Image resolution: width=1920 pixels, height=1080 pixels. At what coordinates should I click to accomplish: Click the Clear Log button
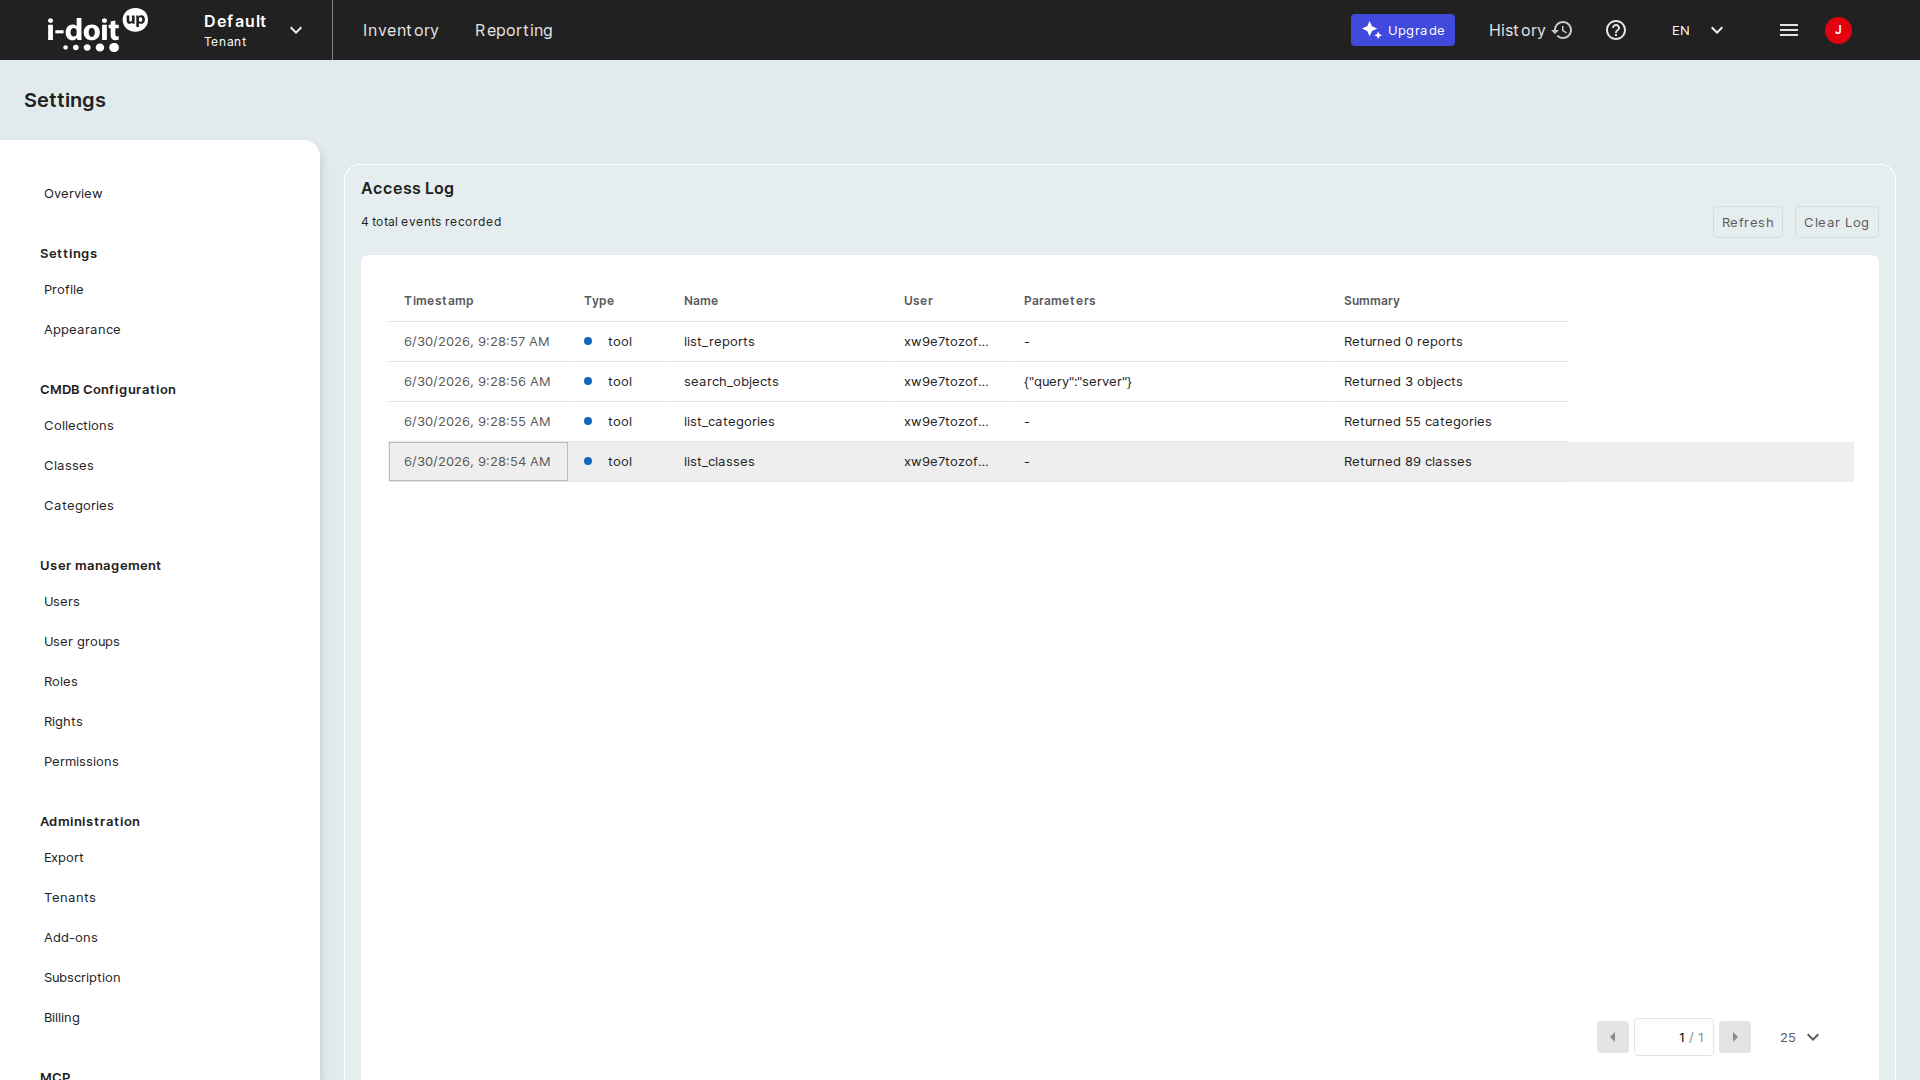coord(1836,222)
